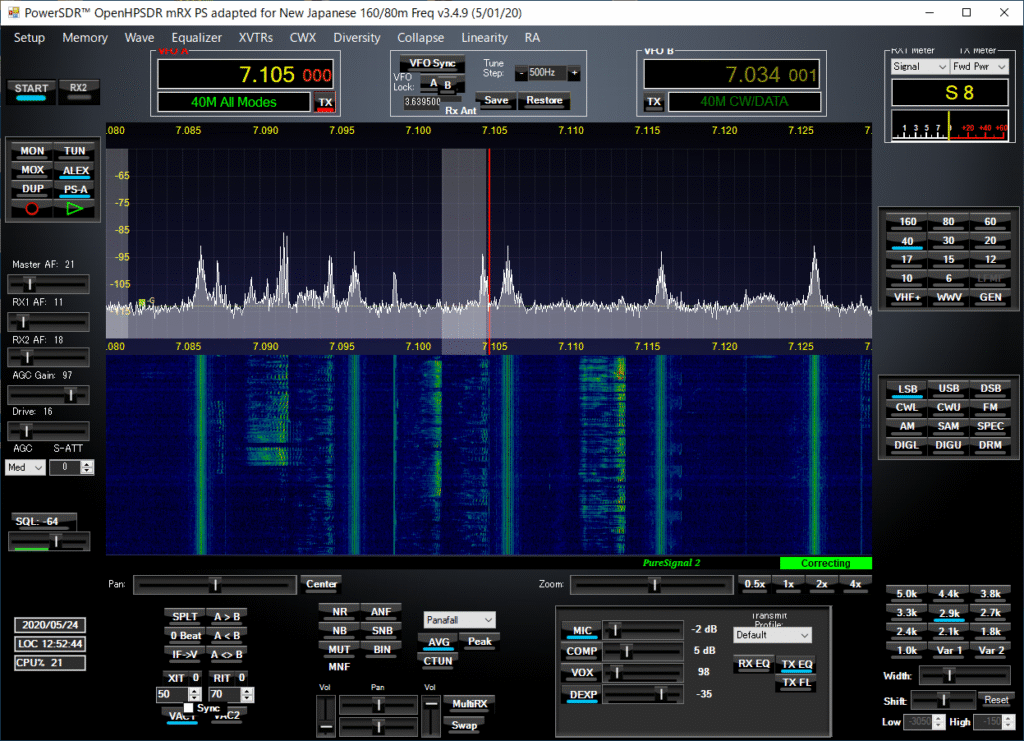The image size is (1024, 741).
Task: Open the Setup menu
Action: click(x=29, y=38)
